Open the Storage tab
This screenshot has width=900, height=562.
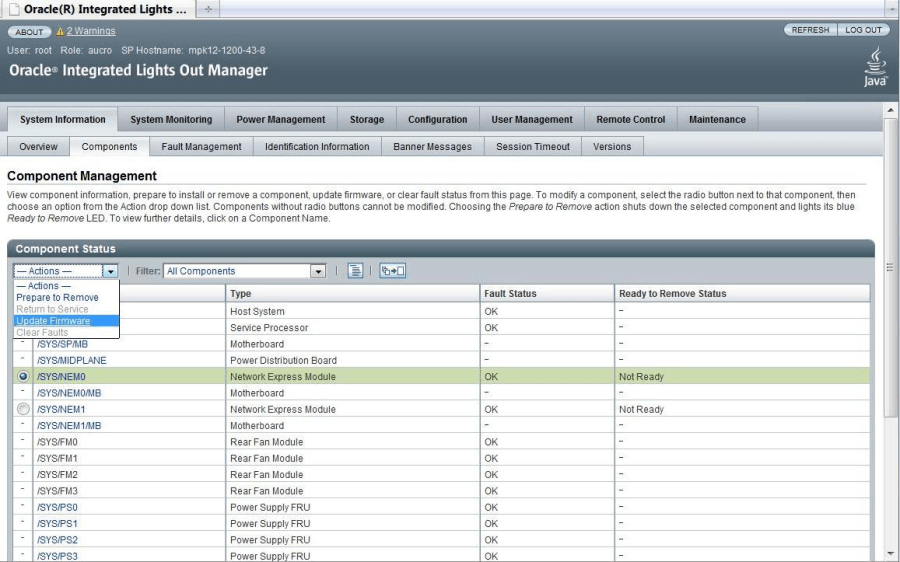point(367,119)
